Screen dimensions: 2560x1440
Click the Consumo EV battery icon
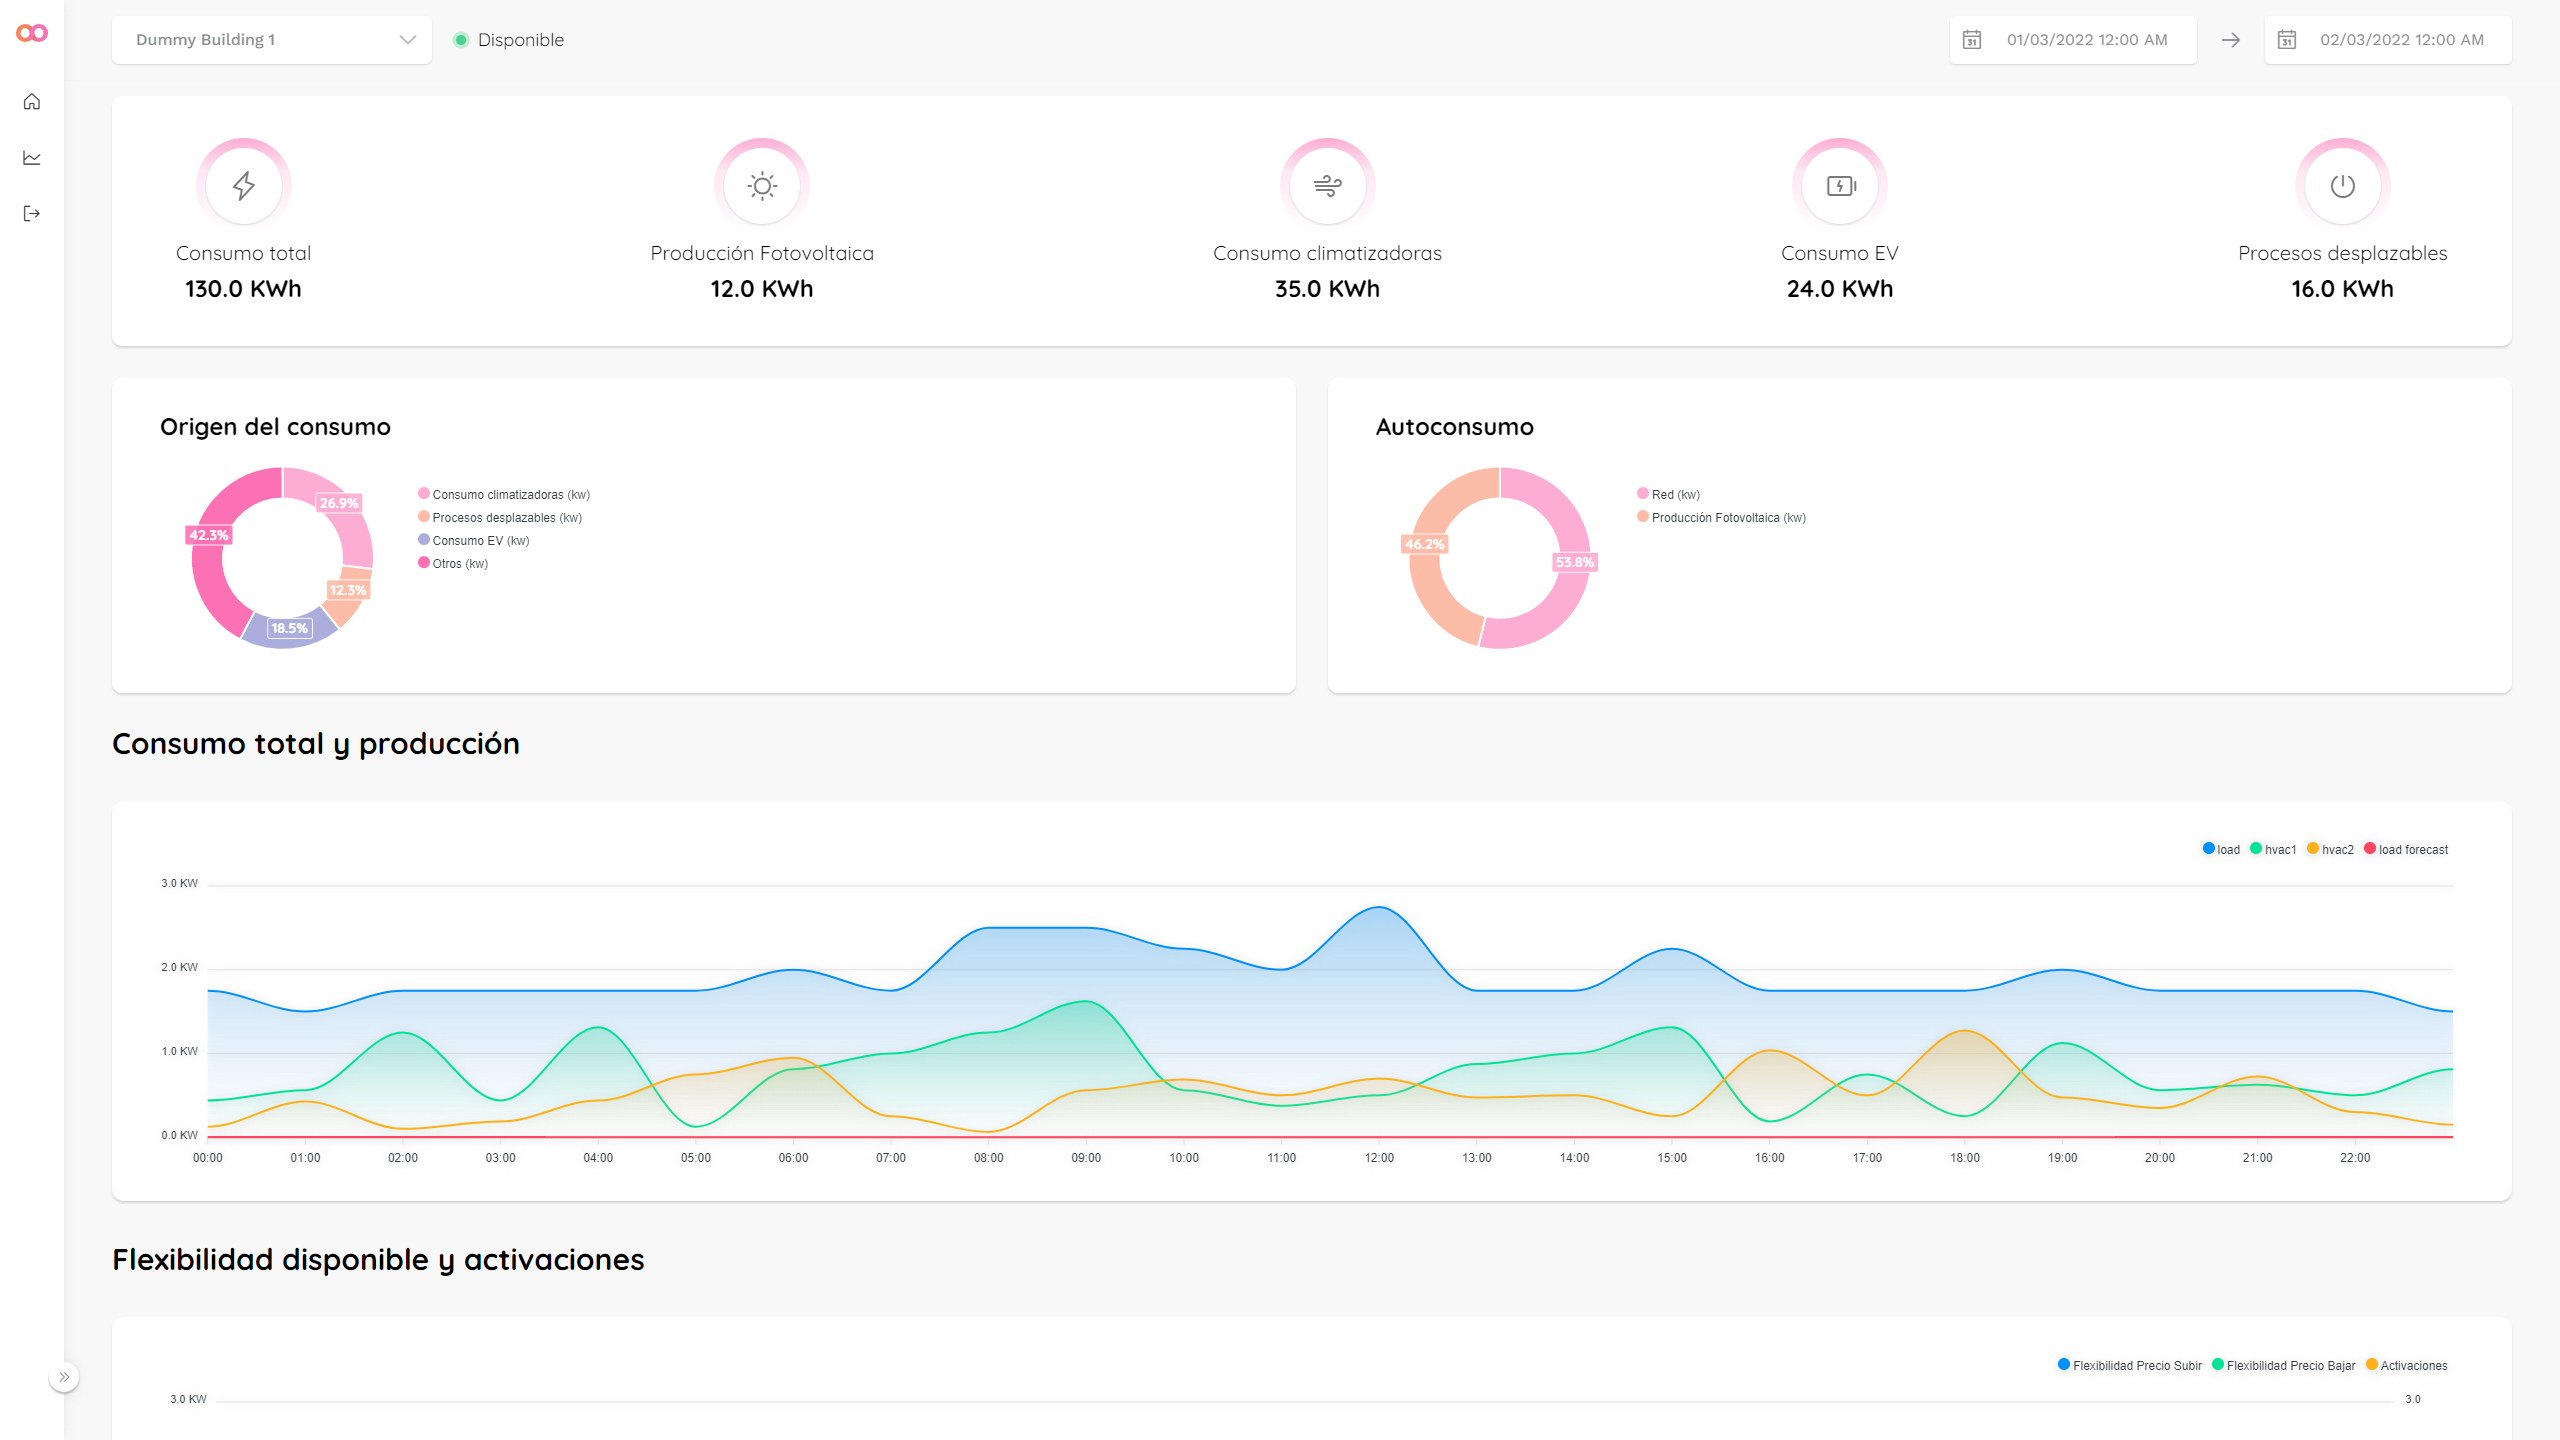pos(1840,186)
